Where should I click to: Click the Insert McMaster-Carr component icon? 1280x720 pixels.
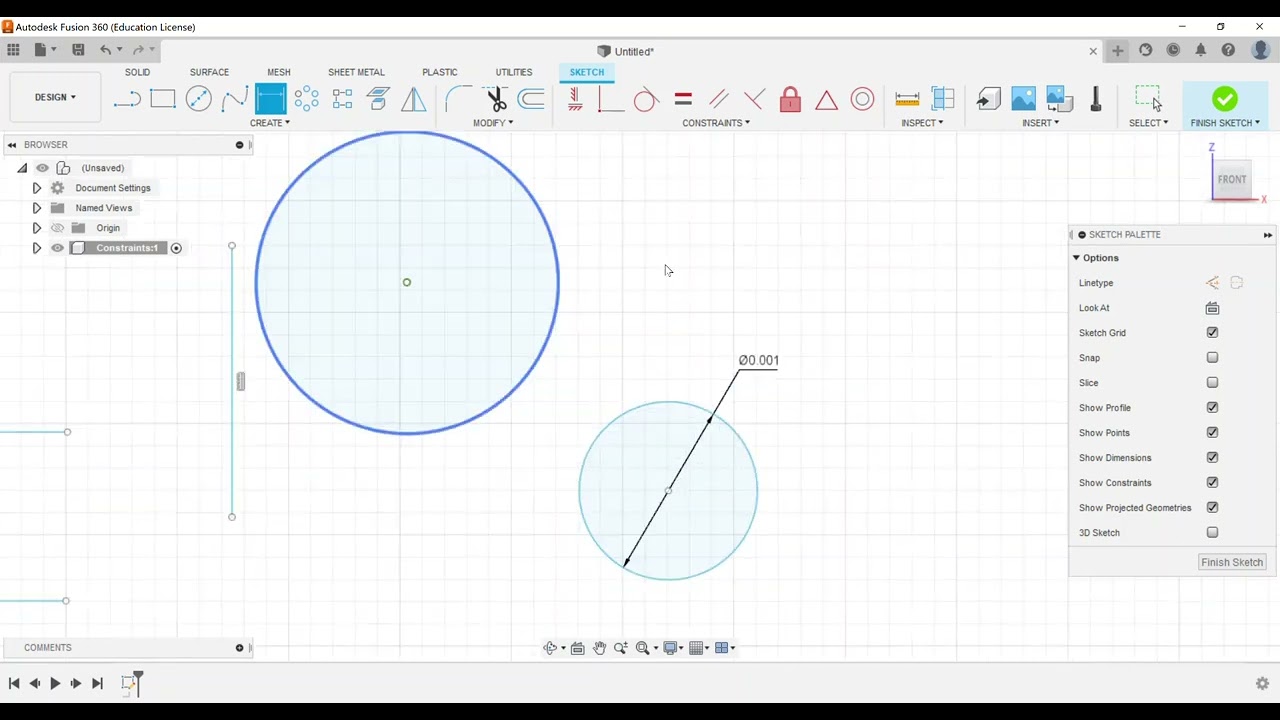[1096, 99]
